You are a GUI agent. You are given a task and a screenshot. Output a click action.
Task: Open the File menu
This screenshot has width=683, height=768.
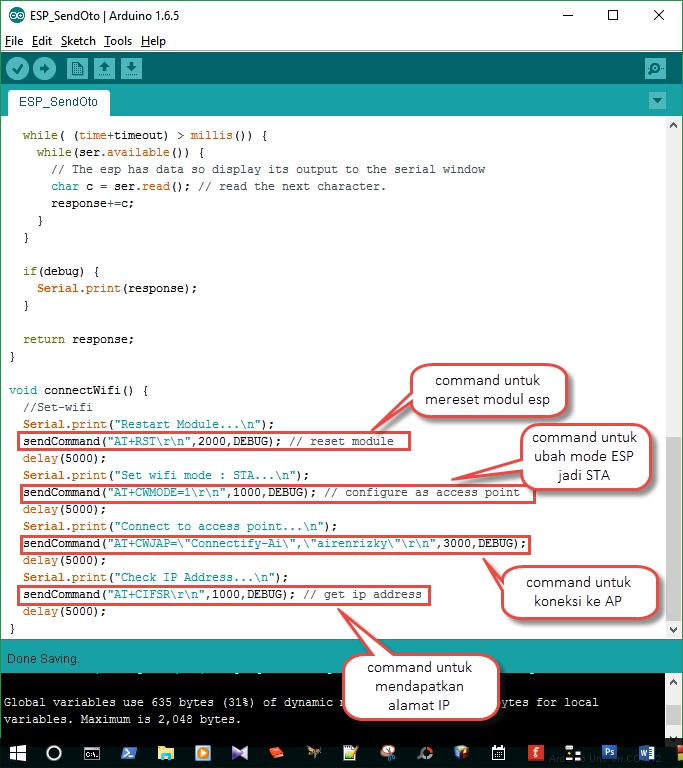click(13, 41)
